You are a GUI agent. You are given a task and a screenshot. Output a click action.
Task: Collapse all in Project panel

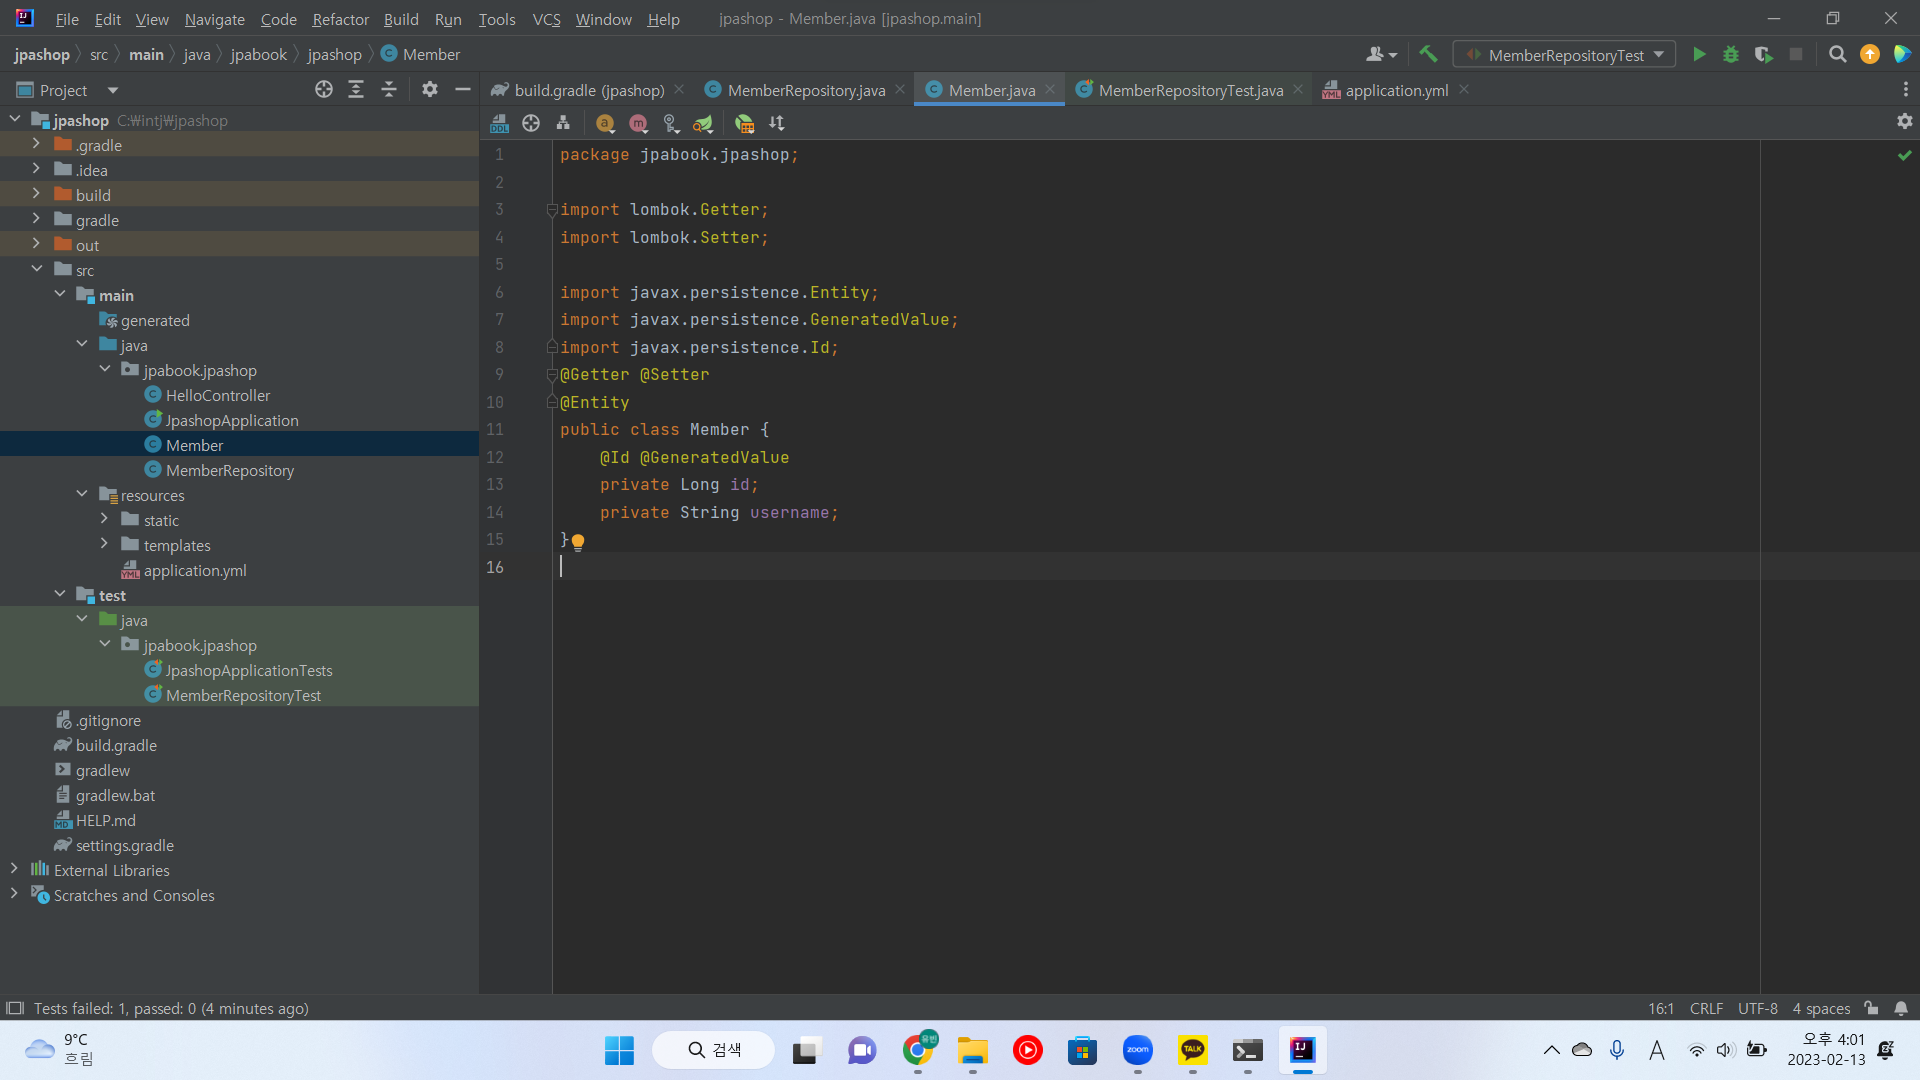point(389,90)
